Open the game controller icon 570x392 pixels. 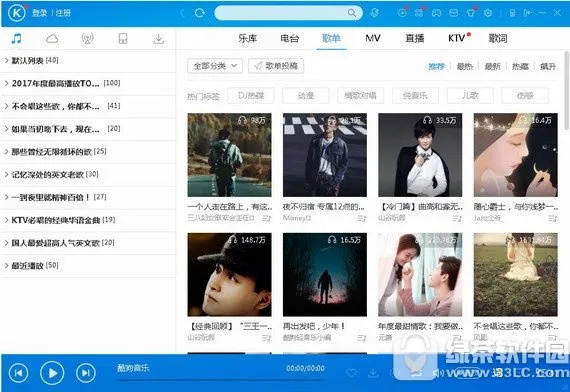tap(436, 13)
